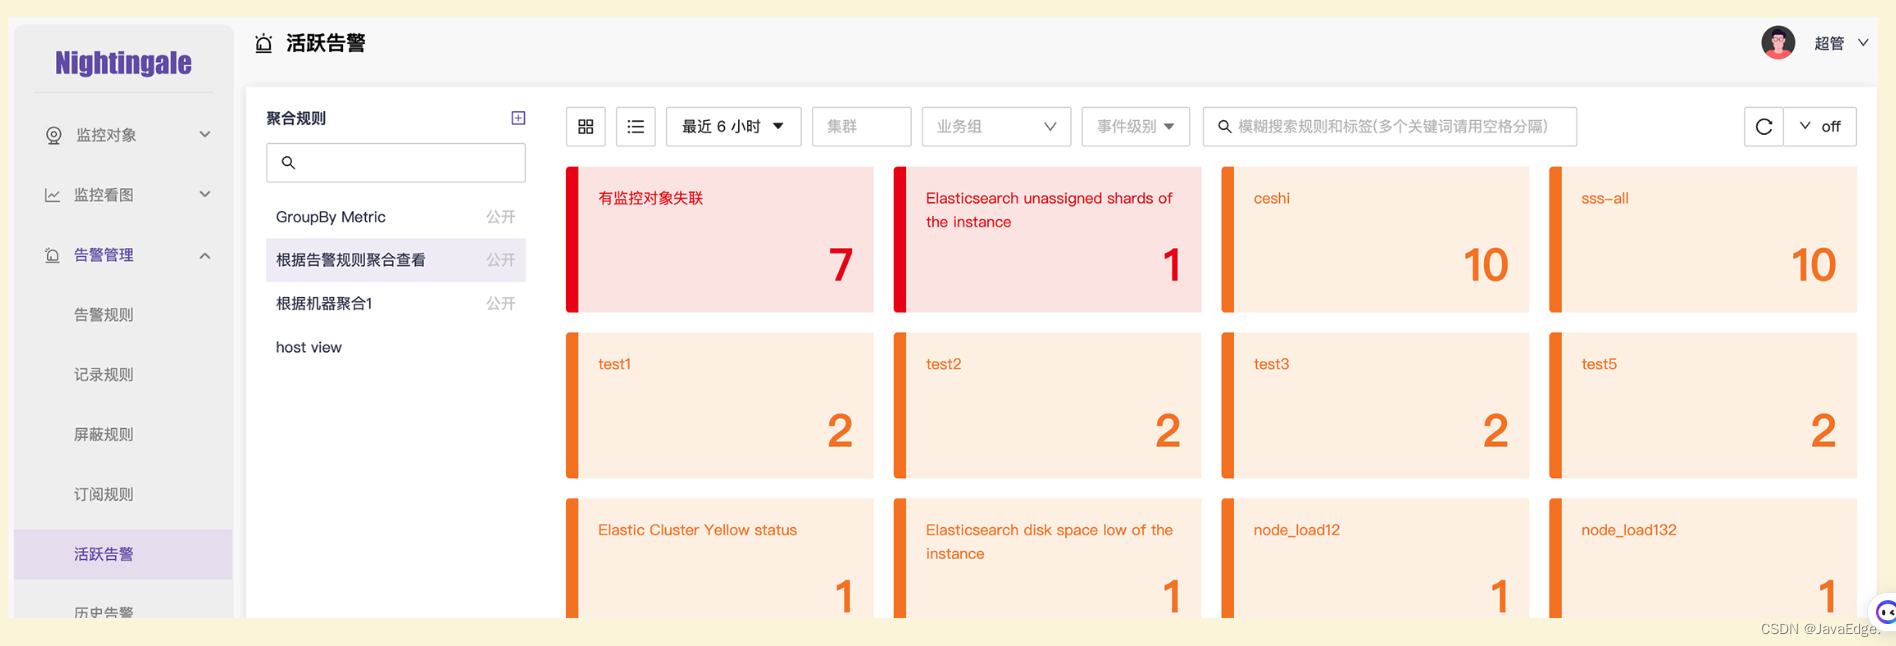Focus the 模糊搜索规则和标签 search field
Viewport: 1896px width, 646px height.
click(x=1390, y=127)
